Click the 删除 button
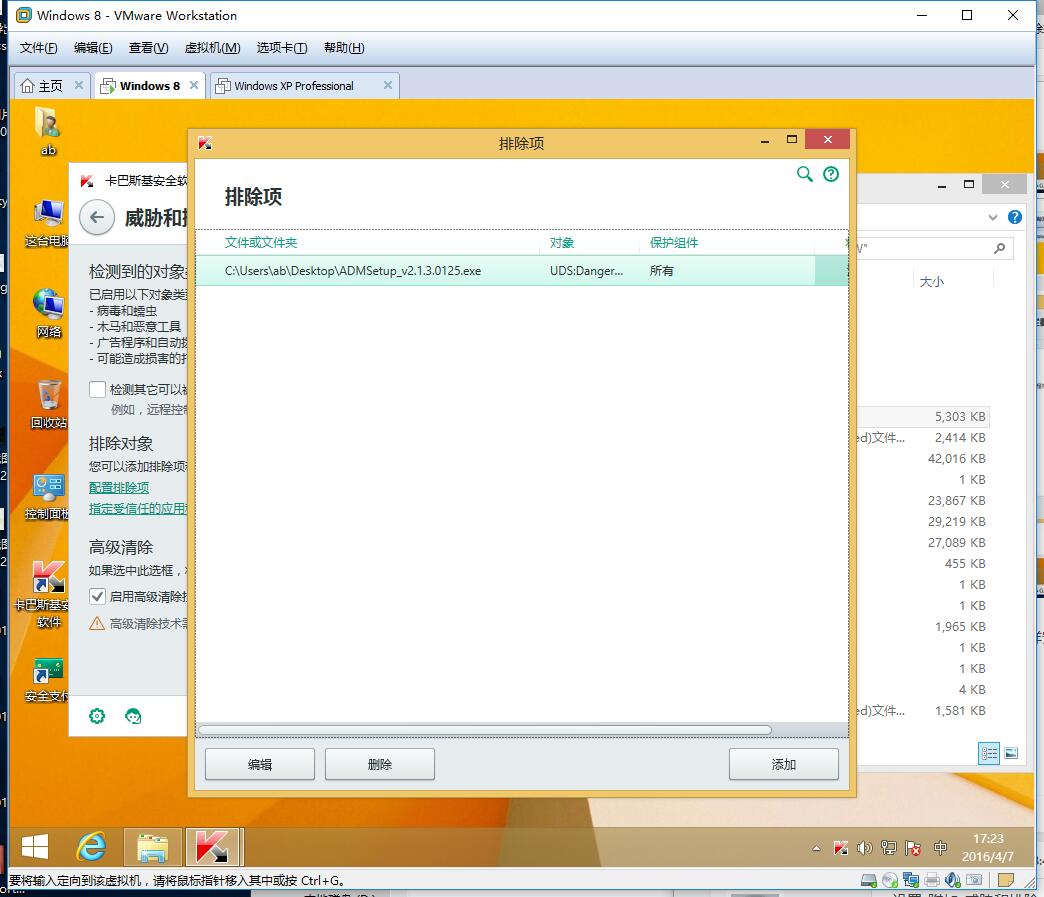 click(x=380, y=764)
